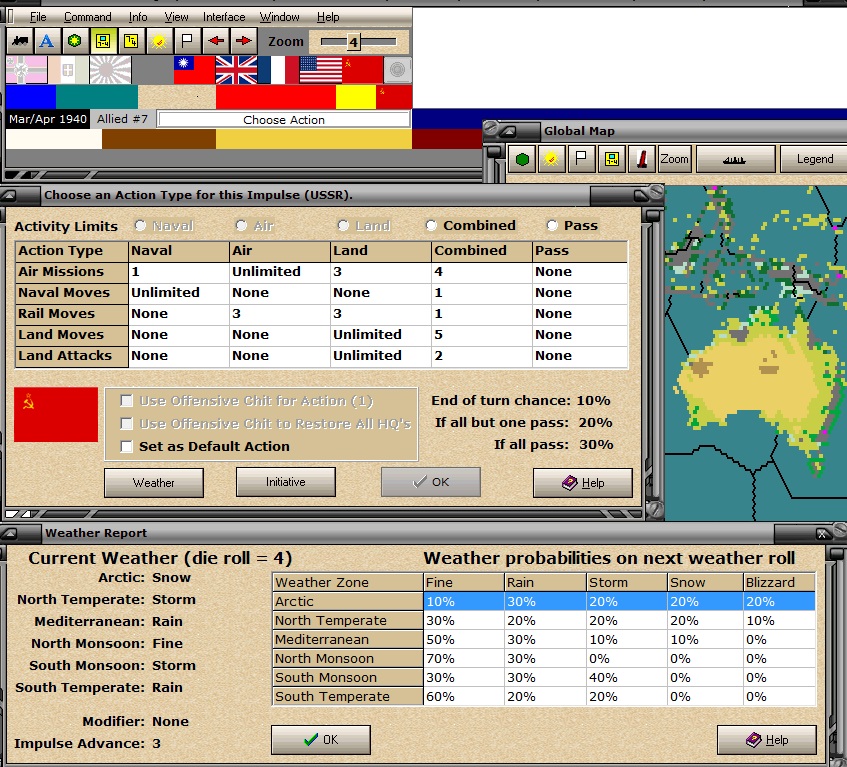
Task: Click the Zoom slider handle showing 4
Action: (353, 42)
